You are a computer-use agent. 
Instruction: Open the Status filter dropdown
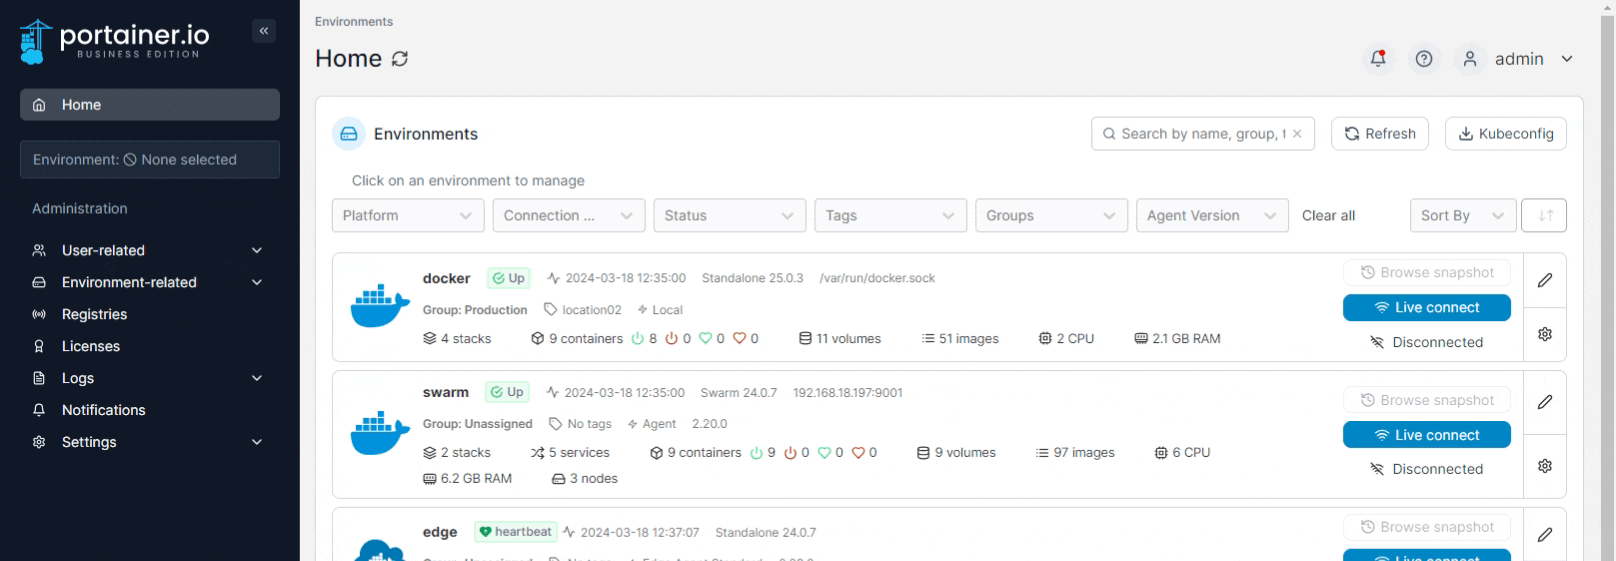(x=729, y=215)
